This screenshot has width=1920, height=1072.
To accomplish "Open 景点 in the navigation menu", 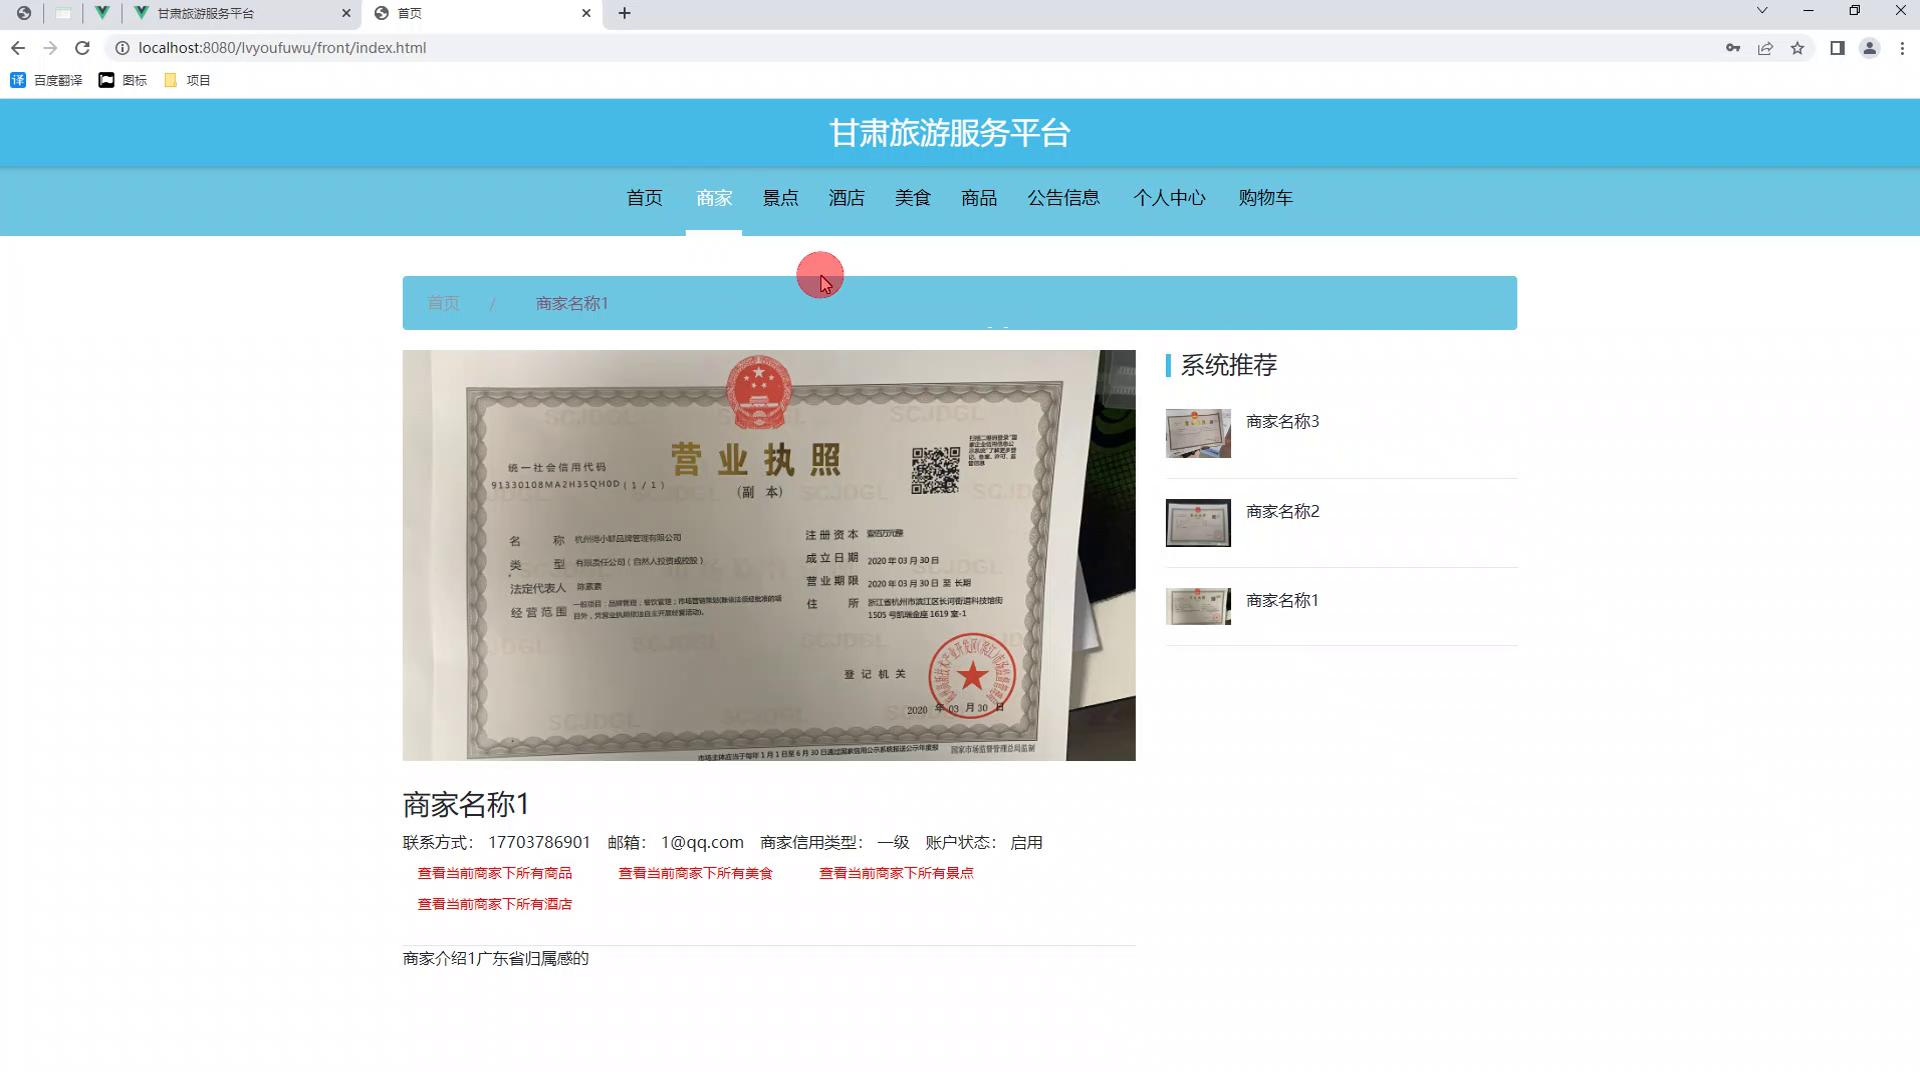I will [x=780, y=198].
